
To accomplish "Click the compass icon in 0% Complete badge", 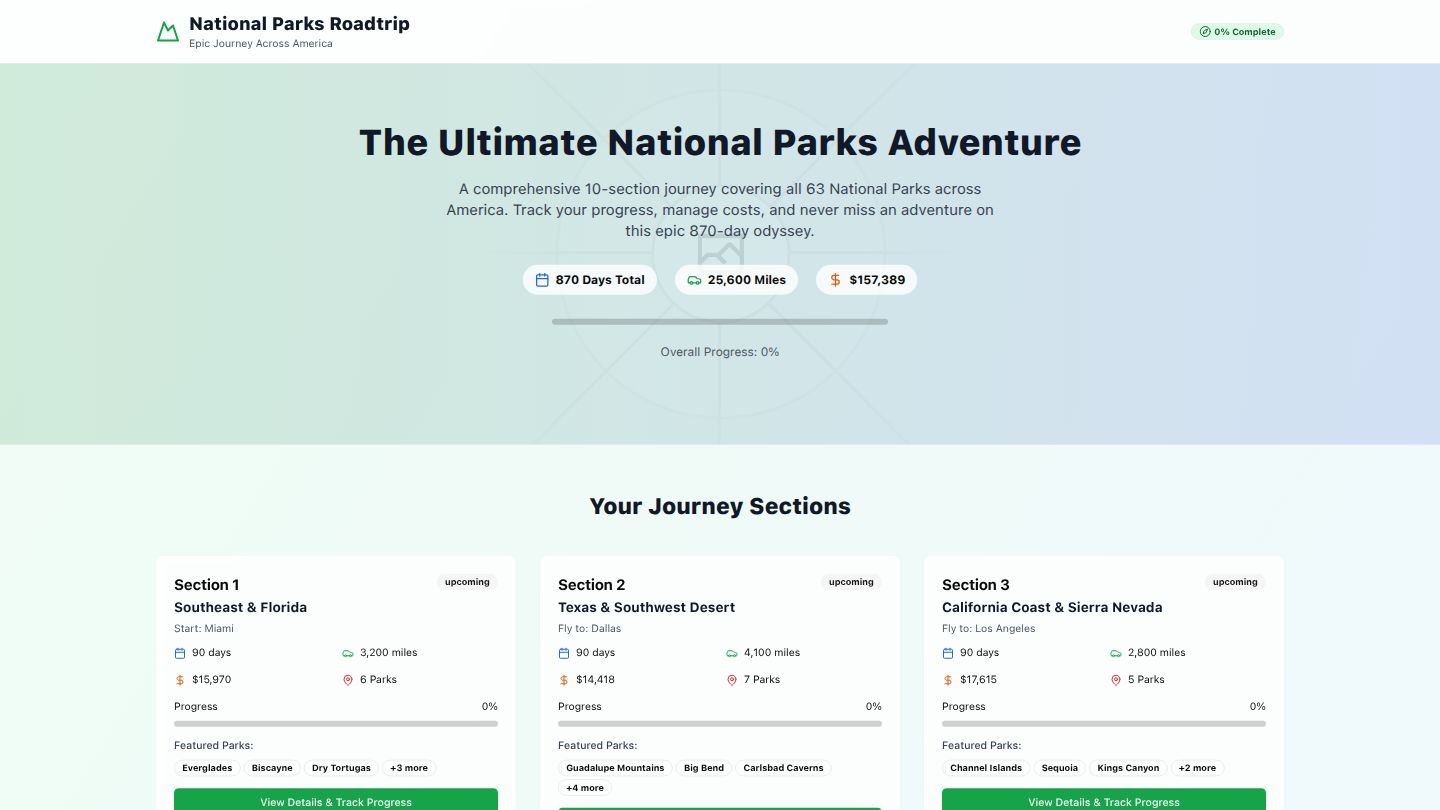I will (1205, 32).
